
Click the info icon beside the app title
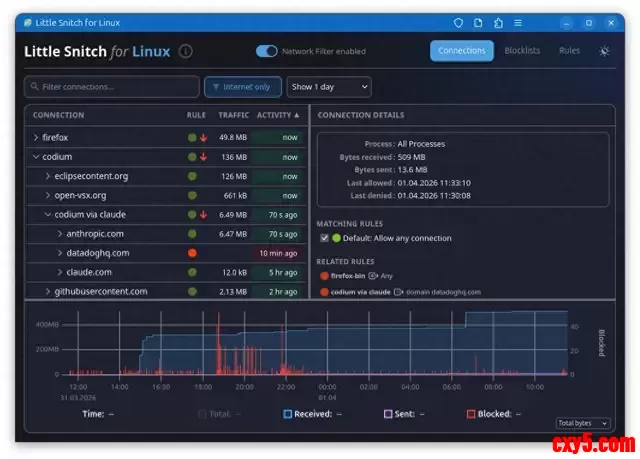click(x=186, y=51)
